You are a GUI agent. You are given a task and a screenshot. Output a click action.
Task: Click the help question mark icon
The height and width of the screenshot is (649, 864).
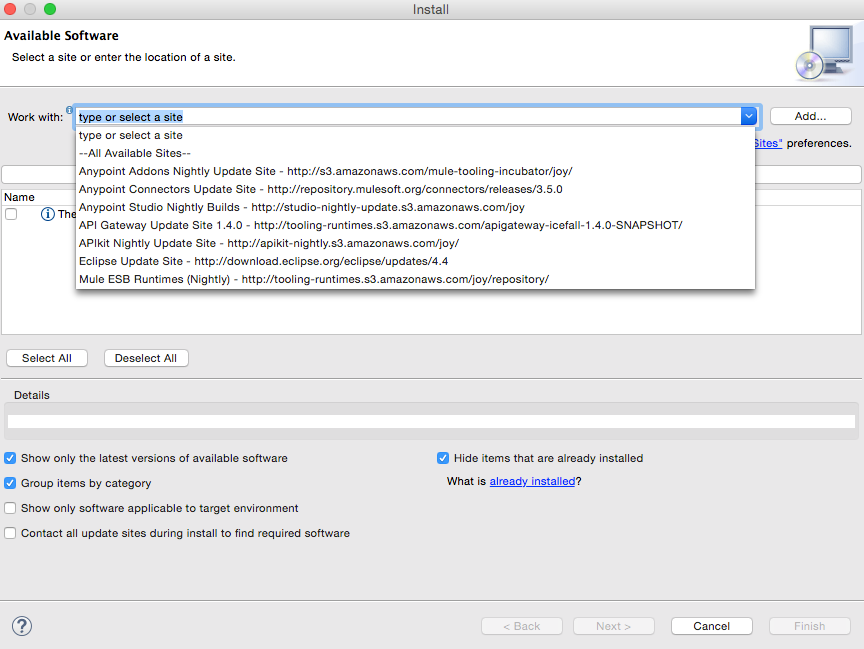[22, 626]
